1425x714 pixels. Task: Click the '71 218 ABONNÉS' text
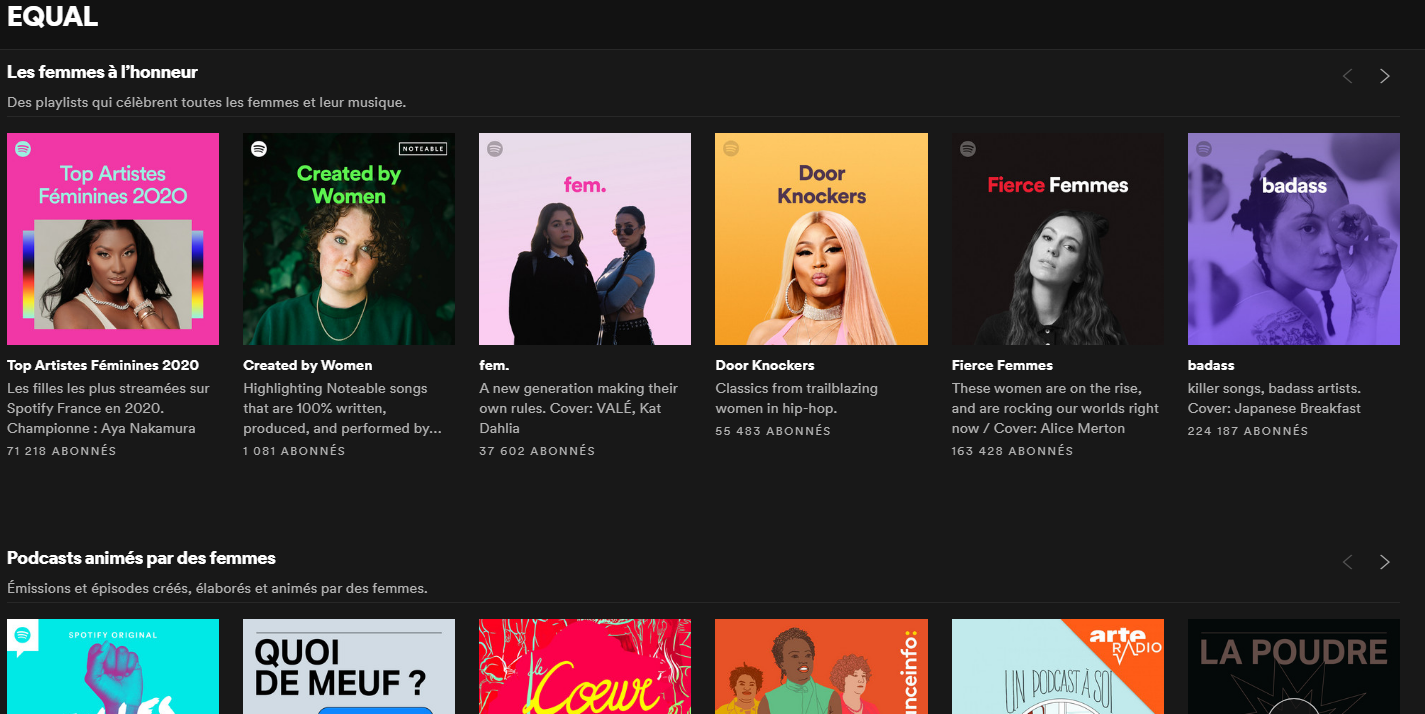coord(61,451)
